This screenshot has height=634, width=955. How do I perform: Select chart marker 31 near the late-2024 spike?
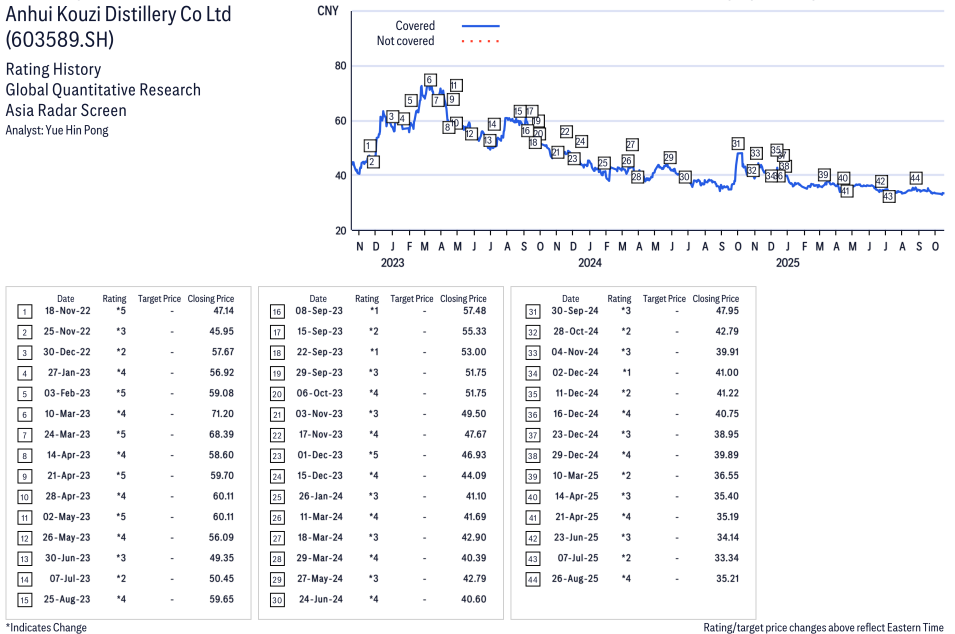737,144
